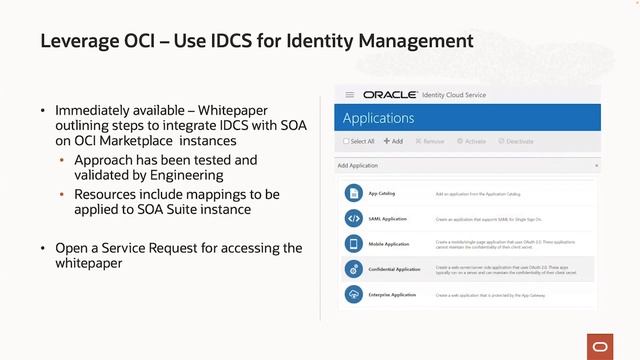Click the Remove button in toolbar

click(x=429, y=141)
